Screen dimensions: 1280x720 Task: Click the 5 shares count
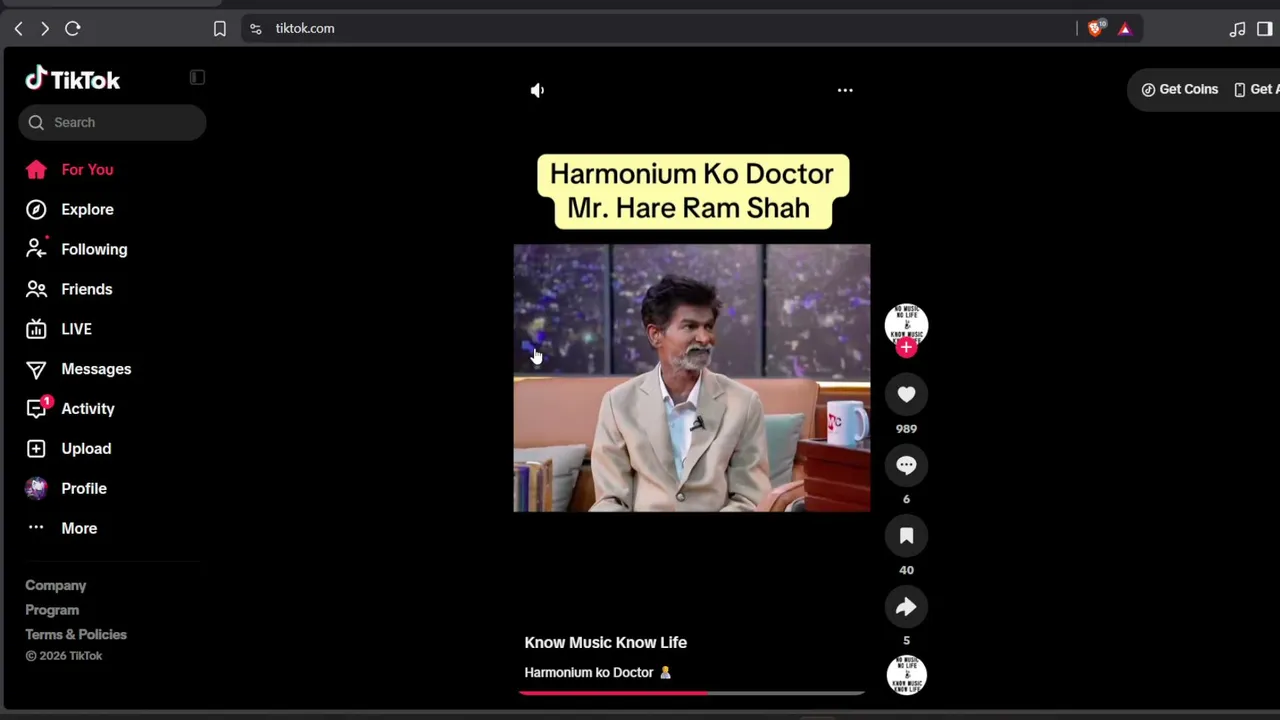click(x=906, y=641)
